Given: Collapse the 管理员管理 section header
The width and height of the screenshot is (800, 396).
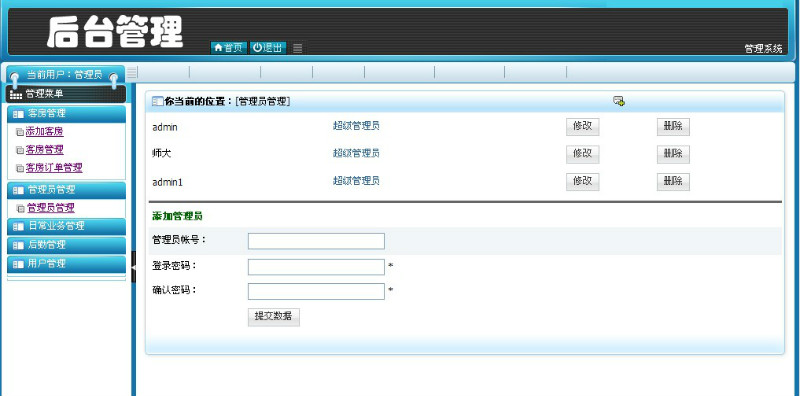Looking at the screenshot, I should pyautogui.click(x=66, y=190).
